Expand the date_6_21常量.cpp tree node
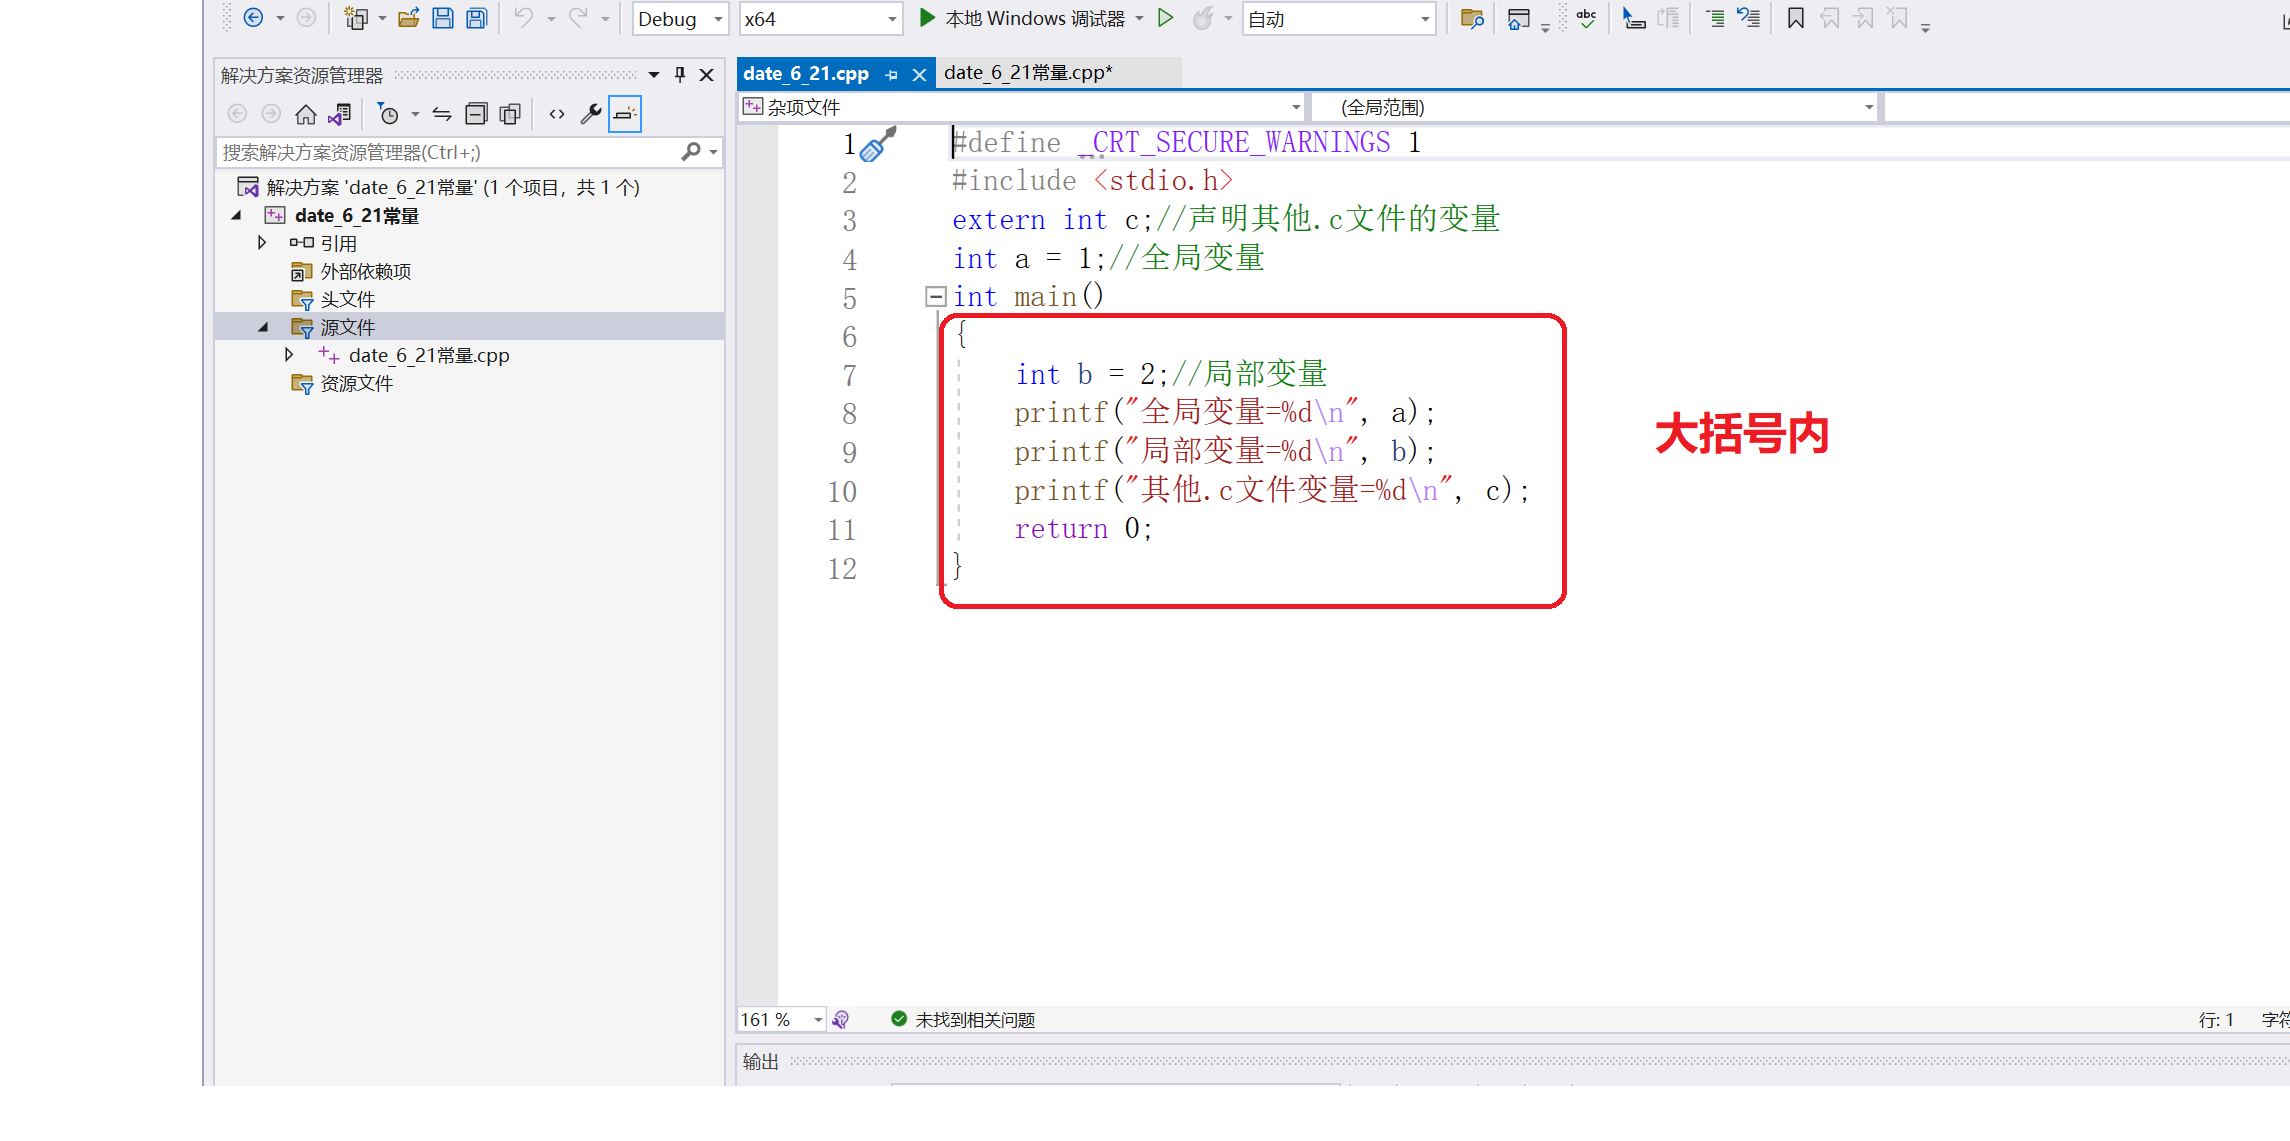Image resolution: width=2290 pixels, height=1141 pixels. [x=289, y=355]
